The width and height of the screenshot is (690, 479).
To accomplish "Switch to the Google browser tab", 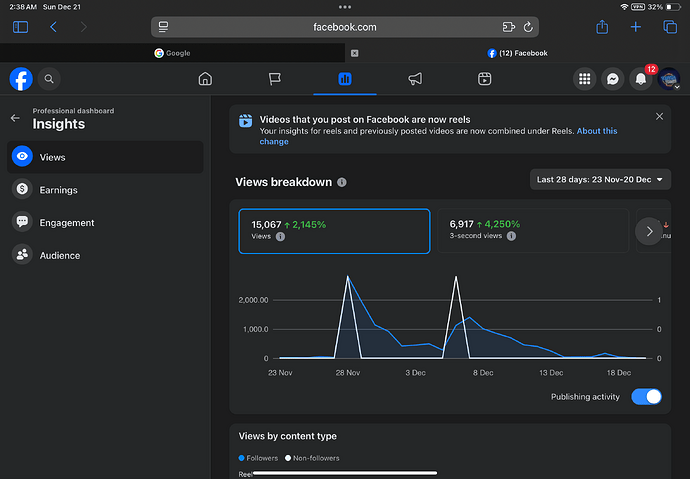I will tap(172, 53).
